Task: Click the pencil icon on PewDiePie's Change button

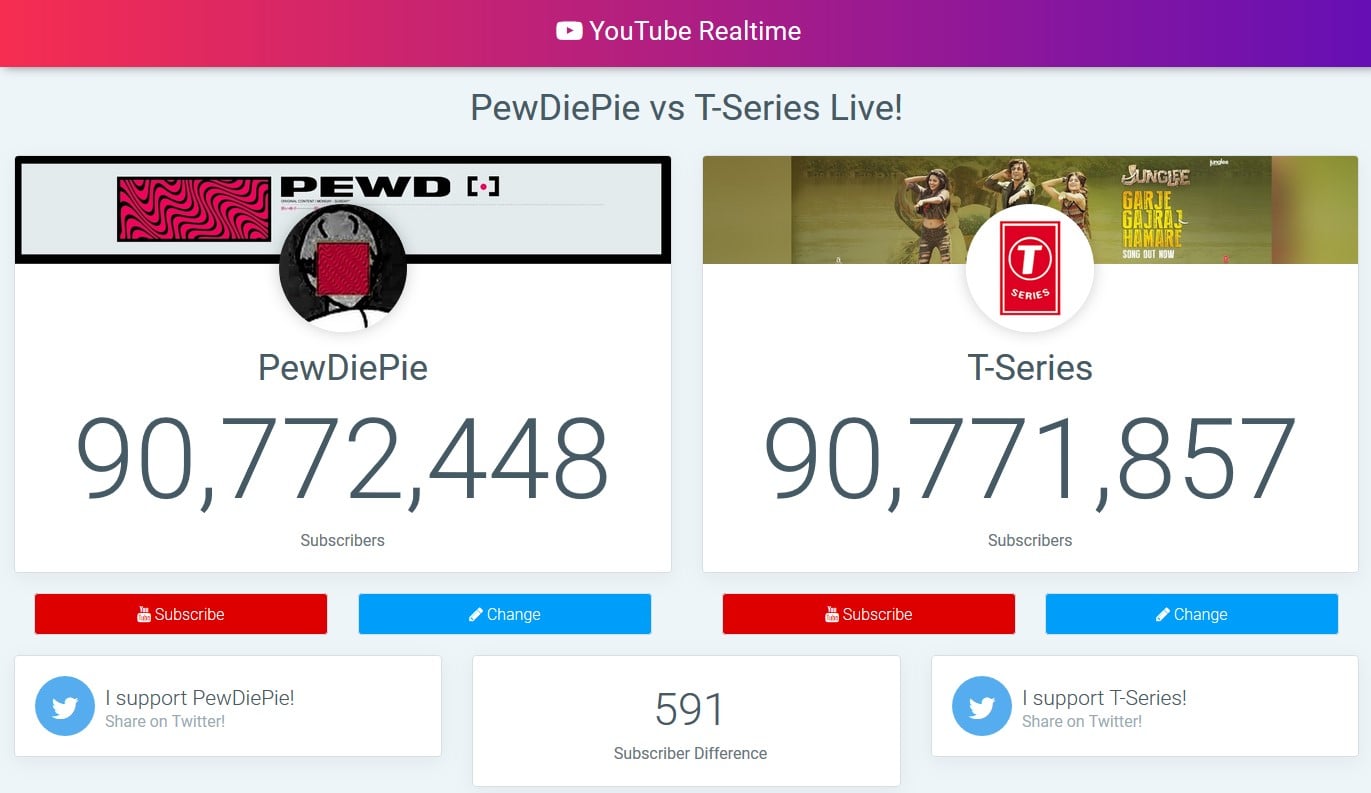Action: coord(476,614)
